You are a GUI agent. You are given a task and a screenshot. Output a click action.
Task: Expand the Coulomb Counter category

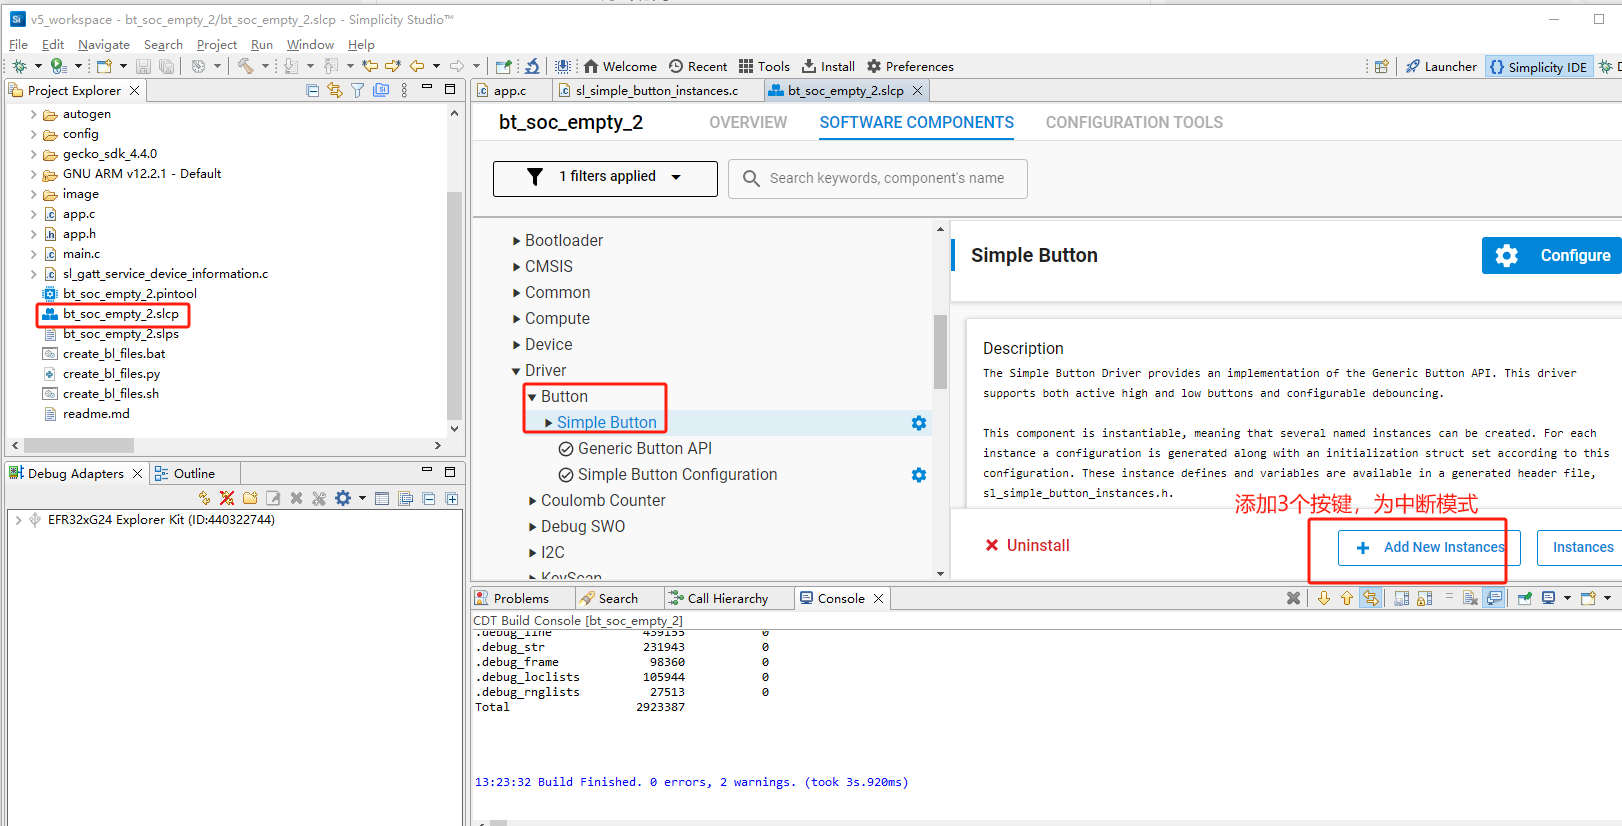click(x=532, y=501)
